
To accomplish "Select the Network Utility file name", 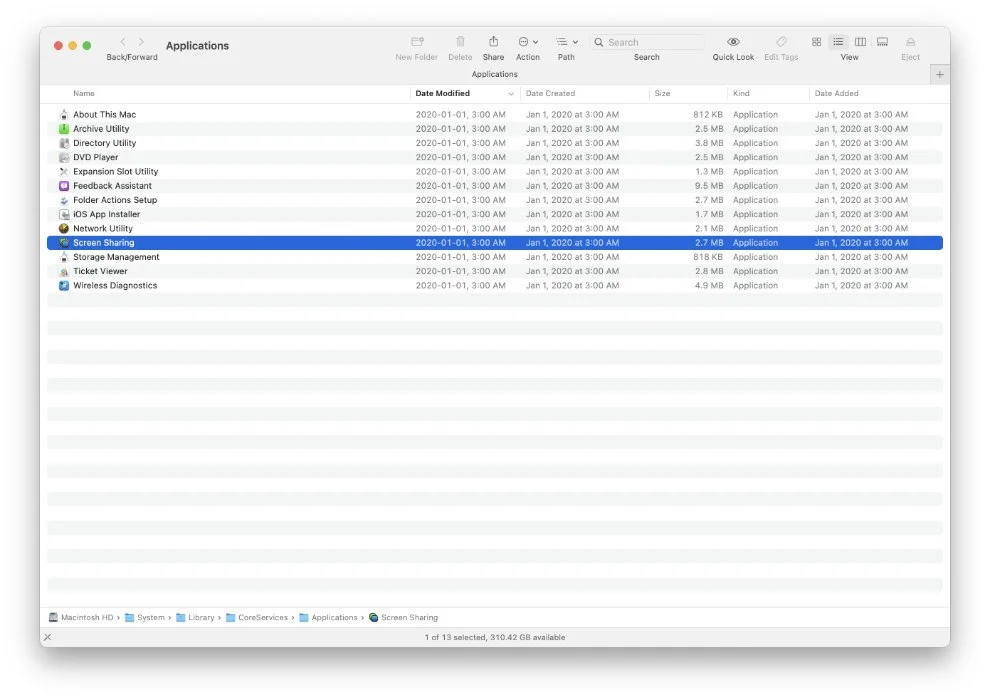I will point(103,228).
